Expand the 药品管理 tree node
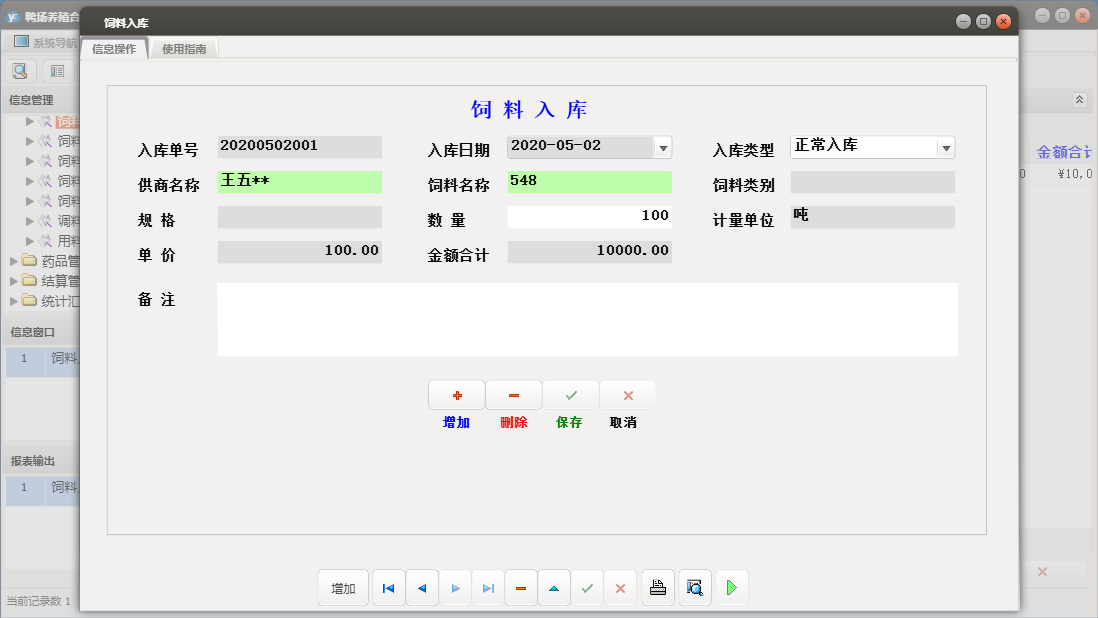1098x618 pixels. point(14,260)
